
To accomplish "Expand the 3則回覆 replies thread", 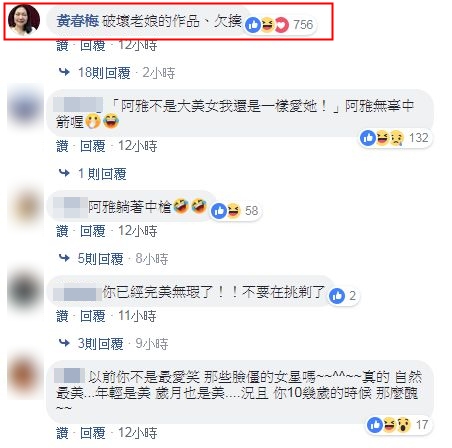I will click(x=100, y=344).
